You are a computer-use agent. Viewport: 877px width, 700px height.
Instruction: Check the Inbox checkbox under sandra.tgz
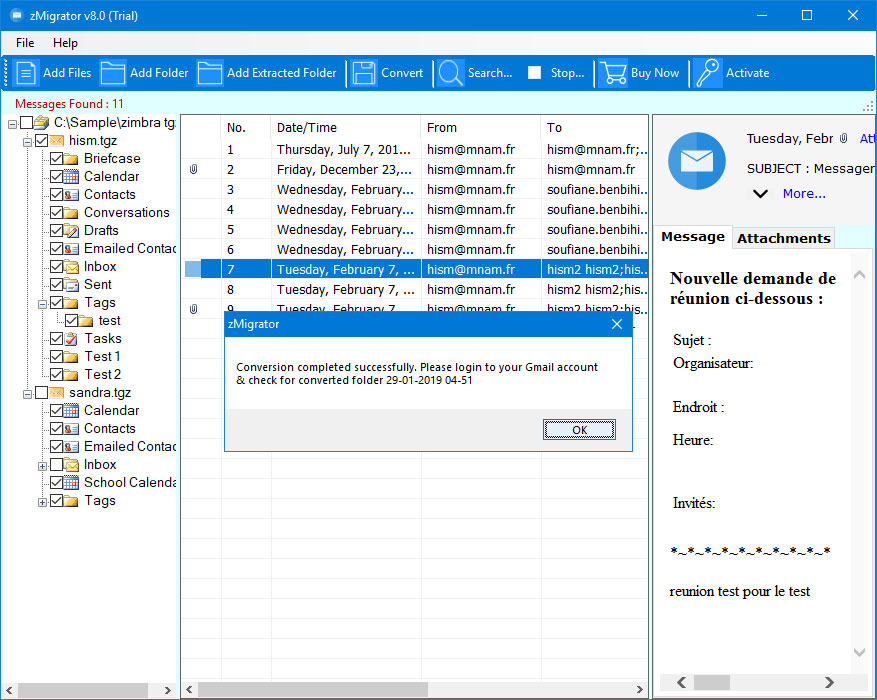click(x=56, y=465)
